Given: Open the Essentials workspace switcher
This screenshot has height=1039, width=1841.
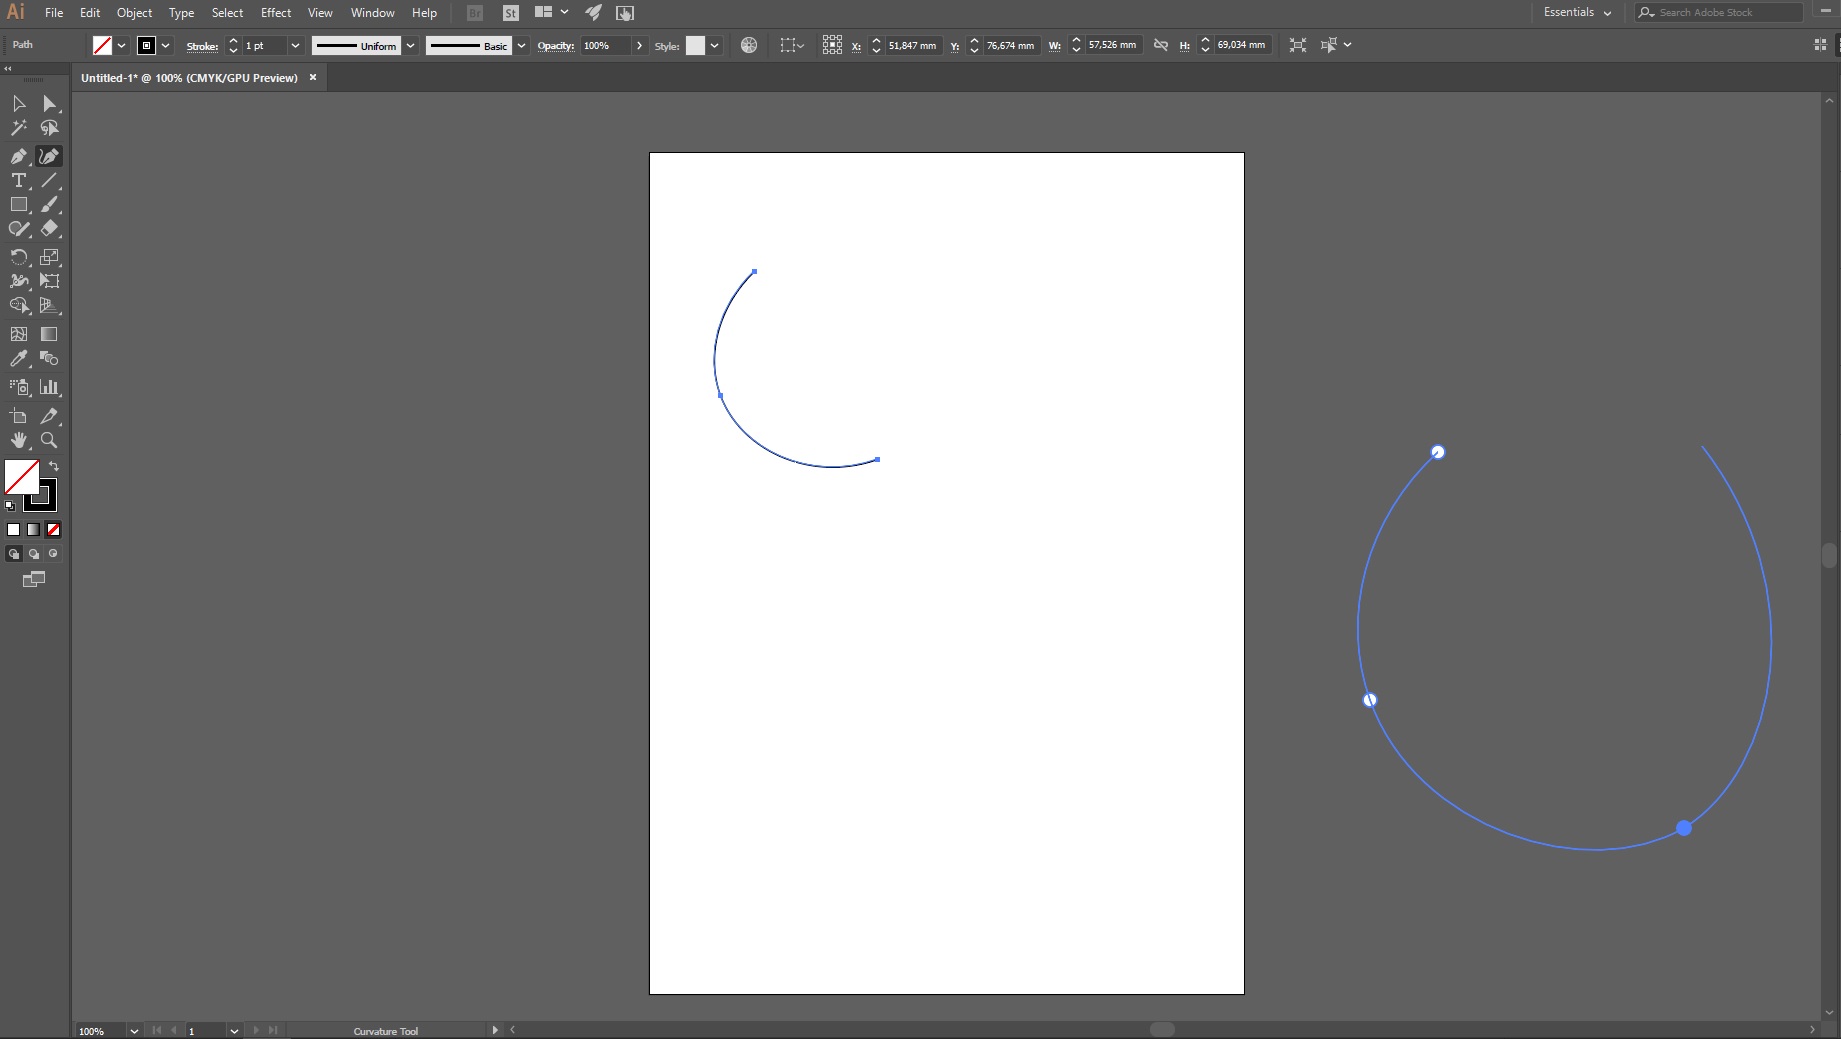Looking at the screenshot, I should click(x=1577, y=13).
